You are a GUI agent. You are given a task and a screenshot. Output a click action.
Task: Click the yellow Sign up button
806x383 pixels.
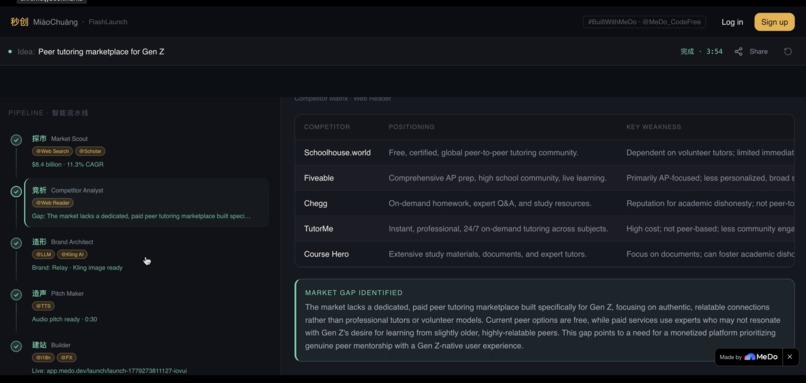(774, 22)
